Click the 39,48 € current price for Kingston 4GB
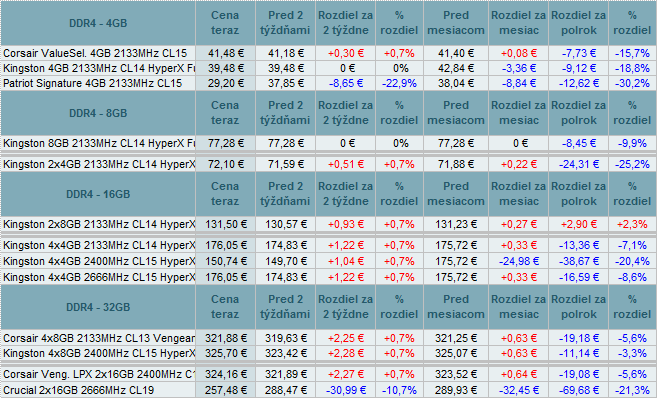 225,68
